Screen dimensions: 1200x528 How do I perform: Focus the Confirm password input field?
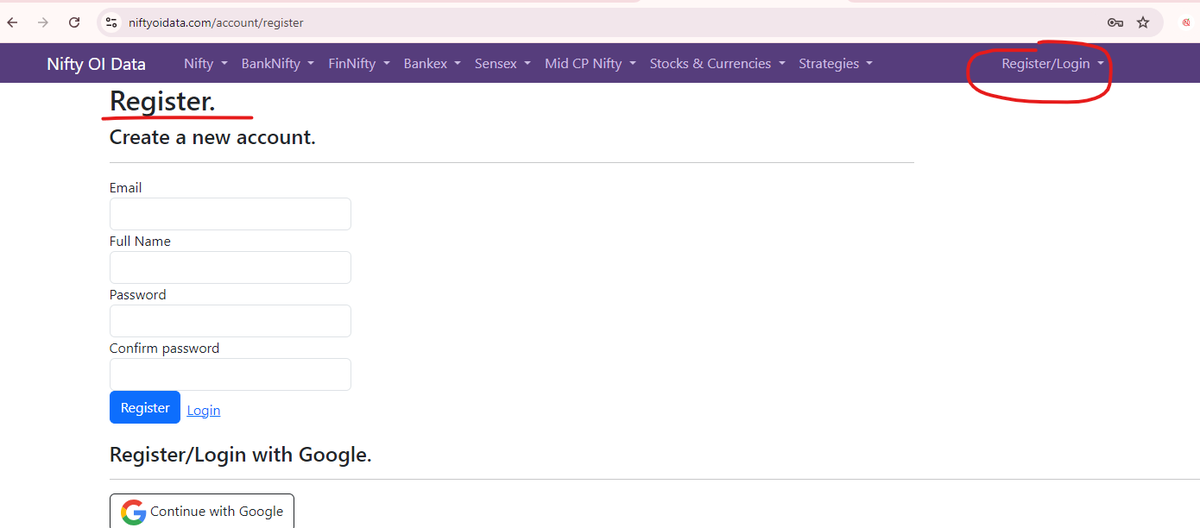(230, 374)
